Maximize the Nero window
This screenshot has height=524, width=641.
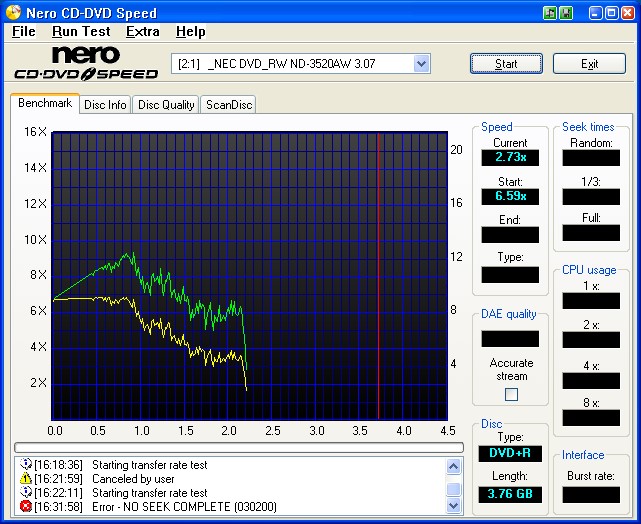(612, 13)
